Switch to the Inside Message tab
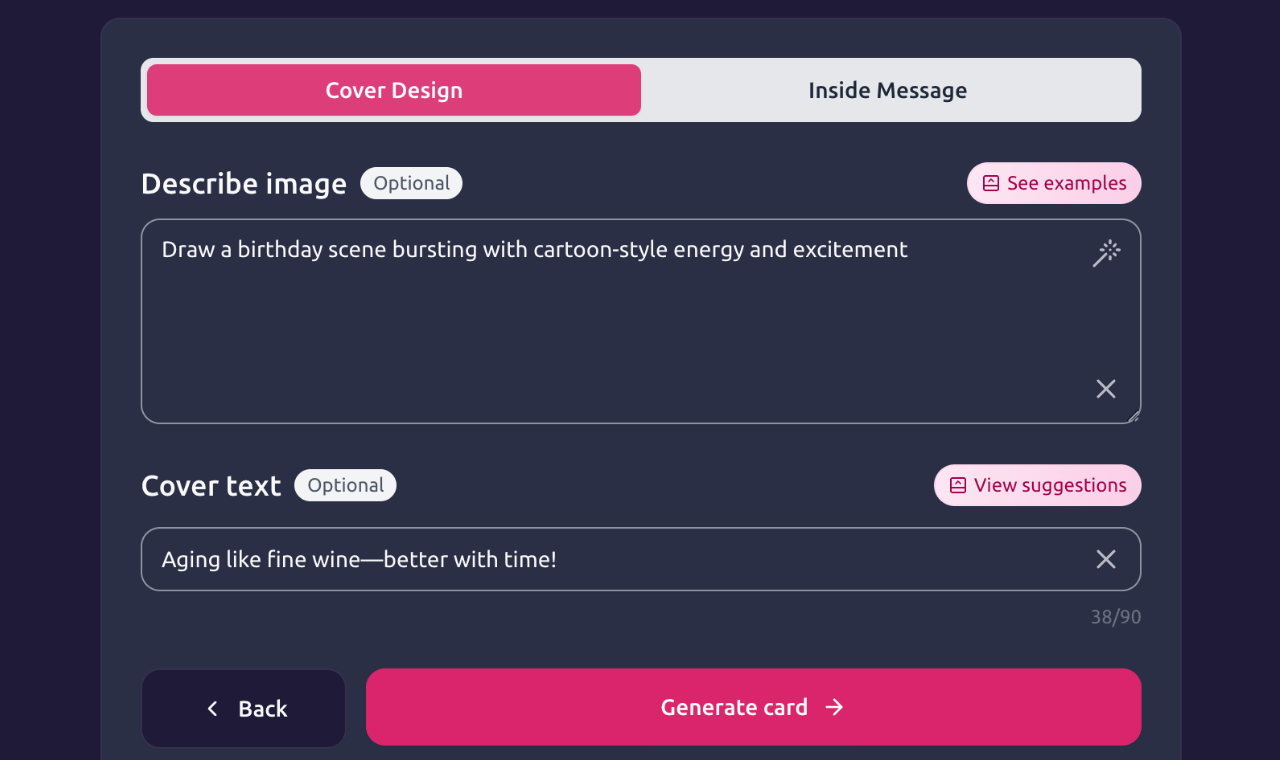 (887, 89)
